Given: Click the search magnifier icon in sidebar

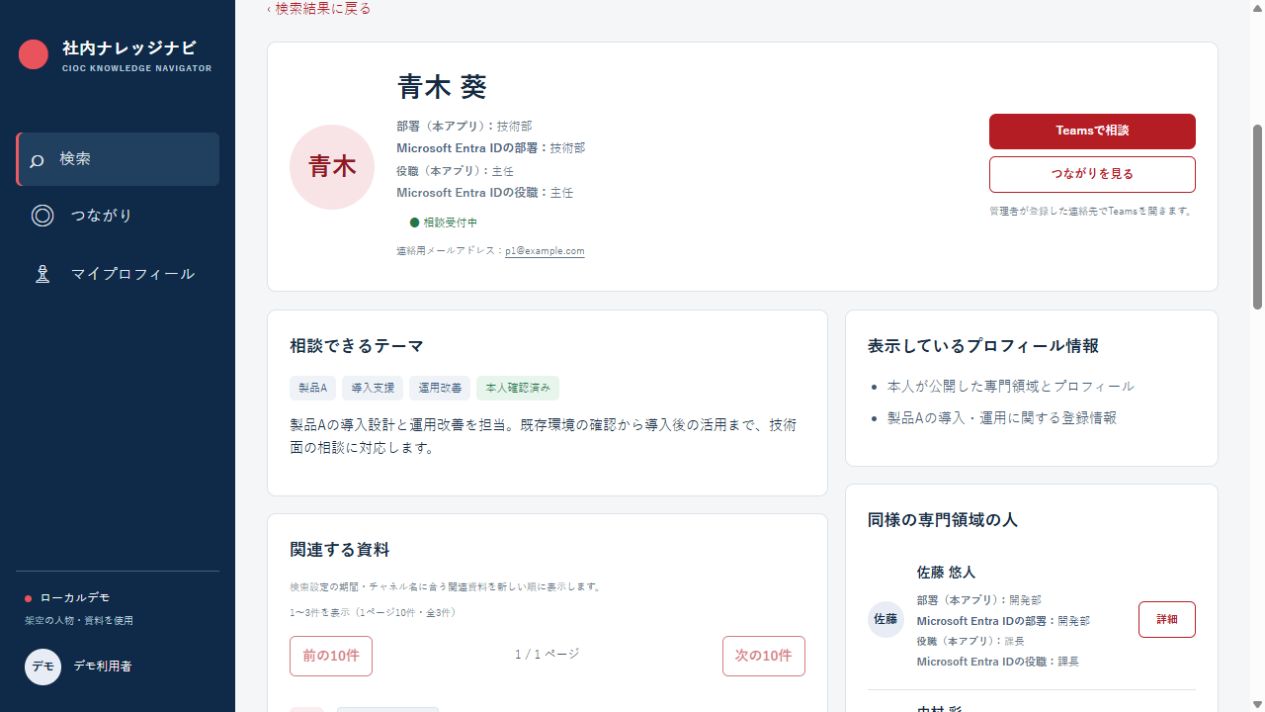Looking at the screenshot, I should click(37, 160).
